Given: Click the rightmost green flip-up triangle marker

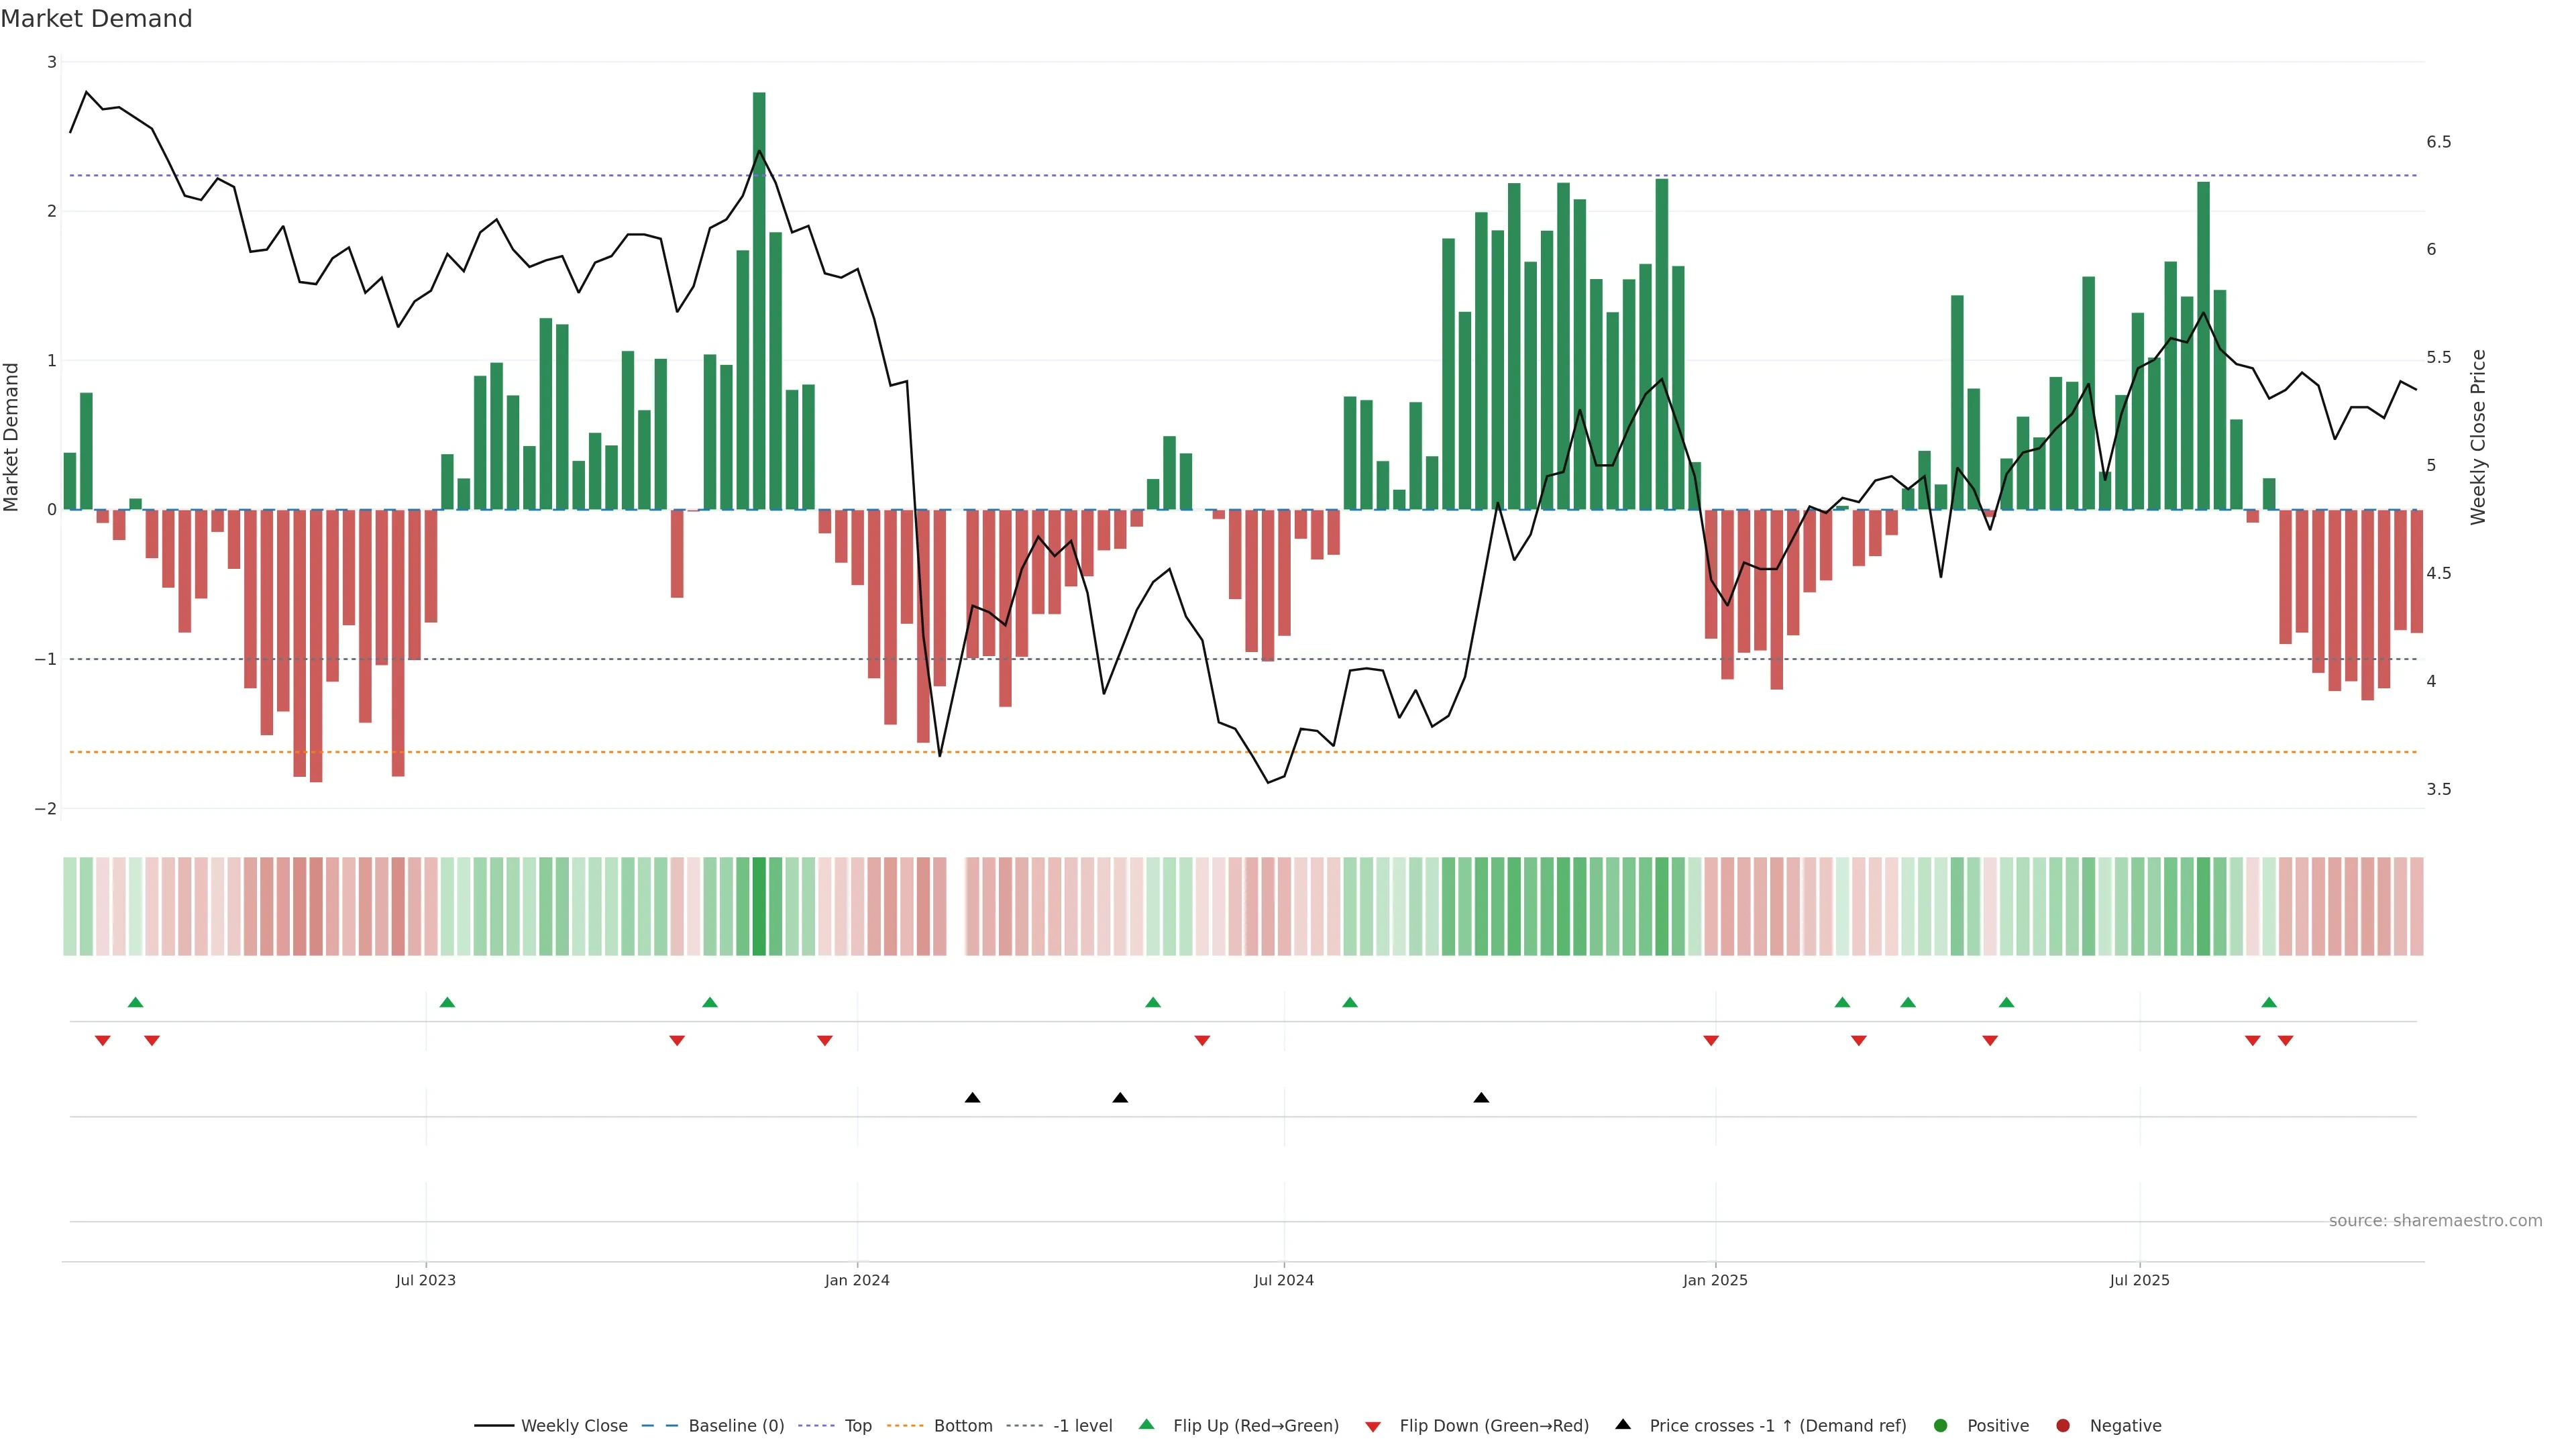Looking at the screenshot, I should pyautogui.click(x=2269, y=1002).
